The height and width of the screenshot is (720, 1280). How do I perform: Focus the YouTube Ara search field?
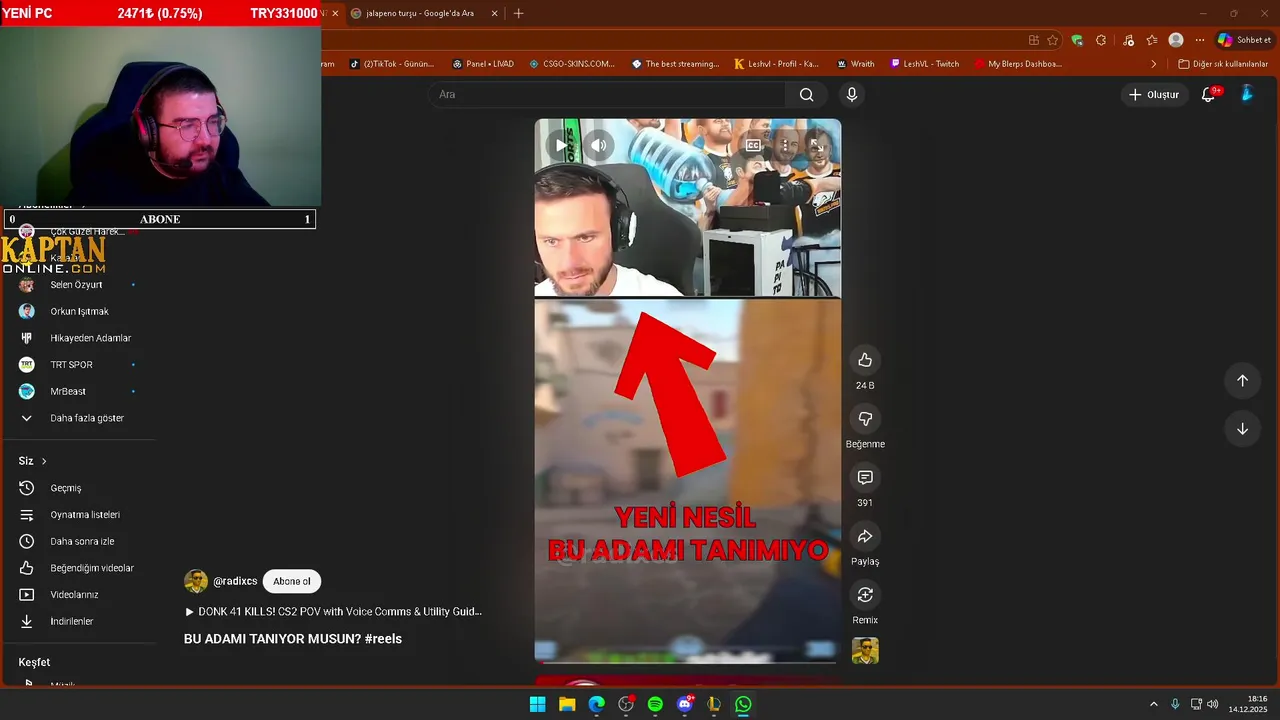point(607,94)
